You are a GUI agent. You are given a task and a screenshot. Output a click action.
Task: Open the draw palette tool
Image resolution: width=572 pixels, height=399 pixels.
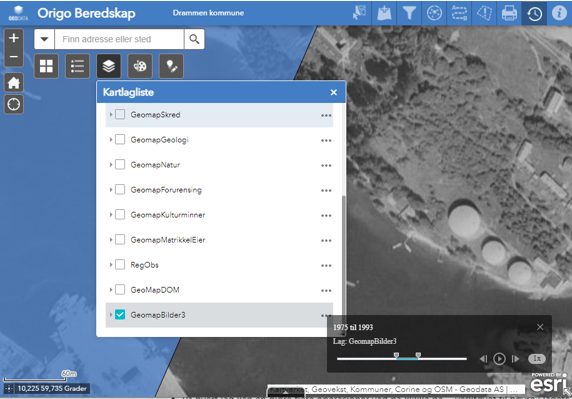tap(140, 66)
